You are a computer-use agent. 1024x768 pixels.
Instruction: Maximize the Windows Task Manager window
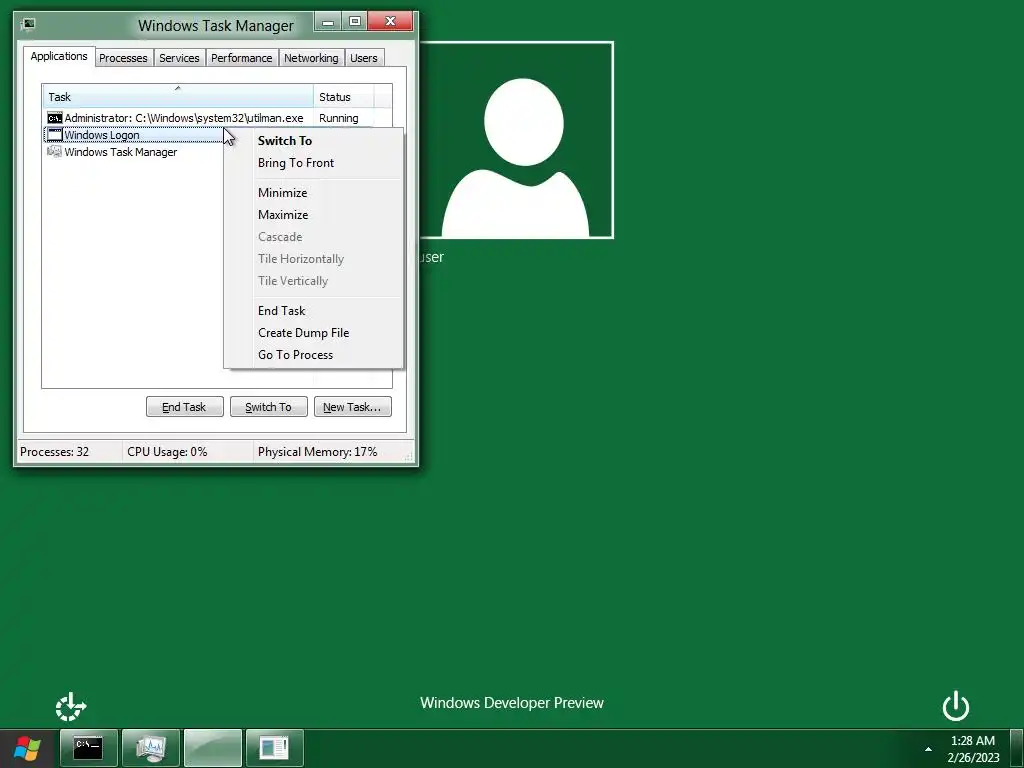tap(355, 22)
